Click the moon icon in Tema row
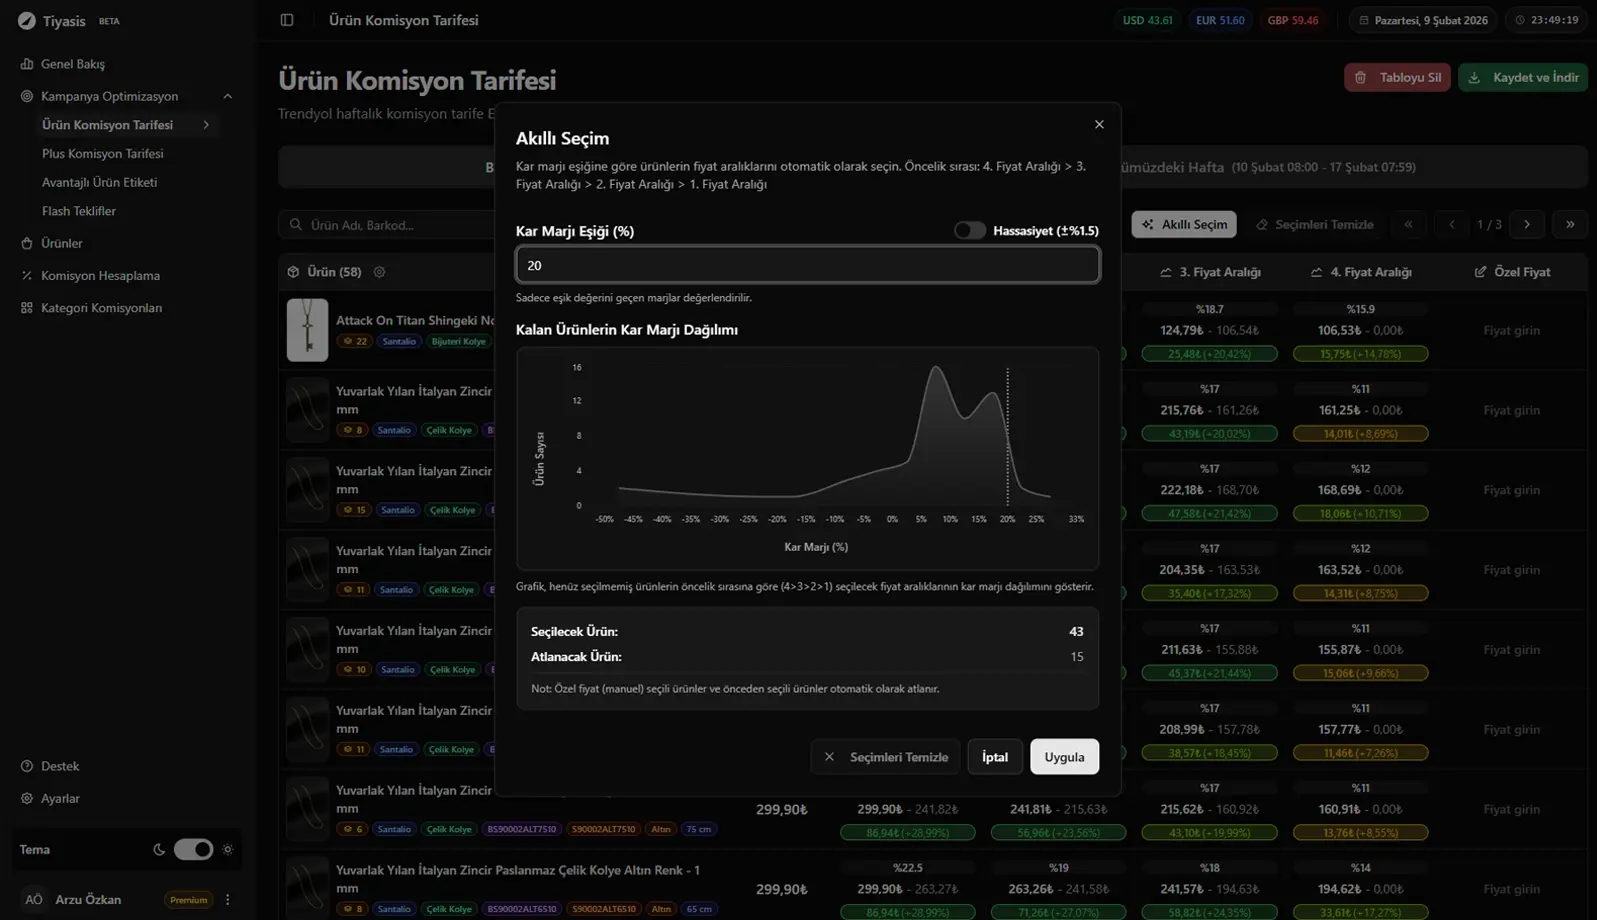 159,850
